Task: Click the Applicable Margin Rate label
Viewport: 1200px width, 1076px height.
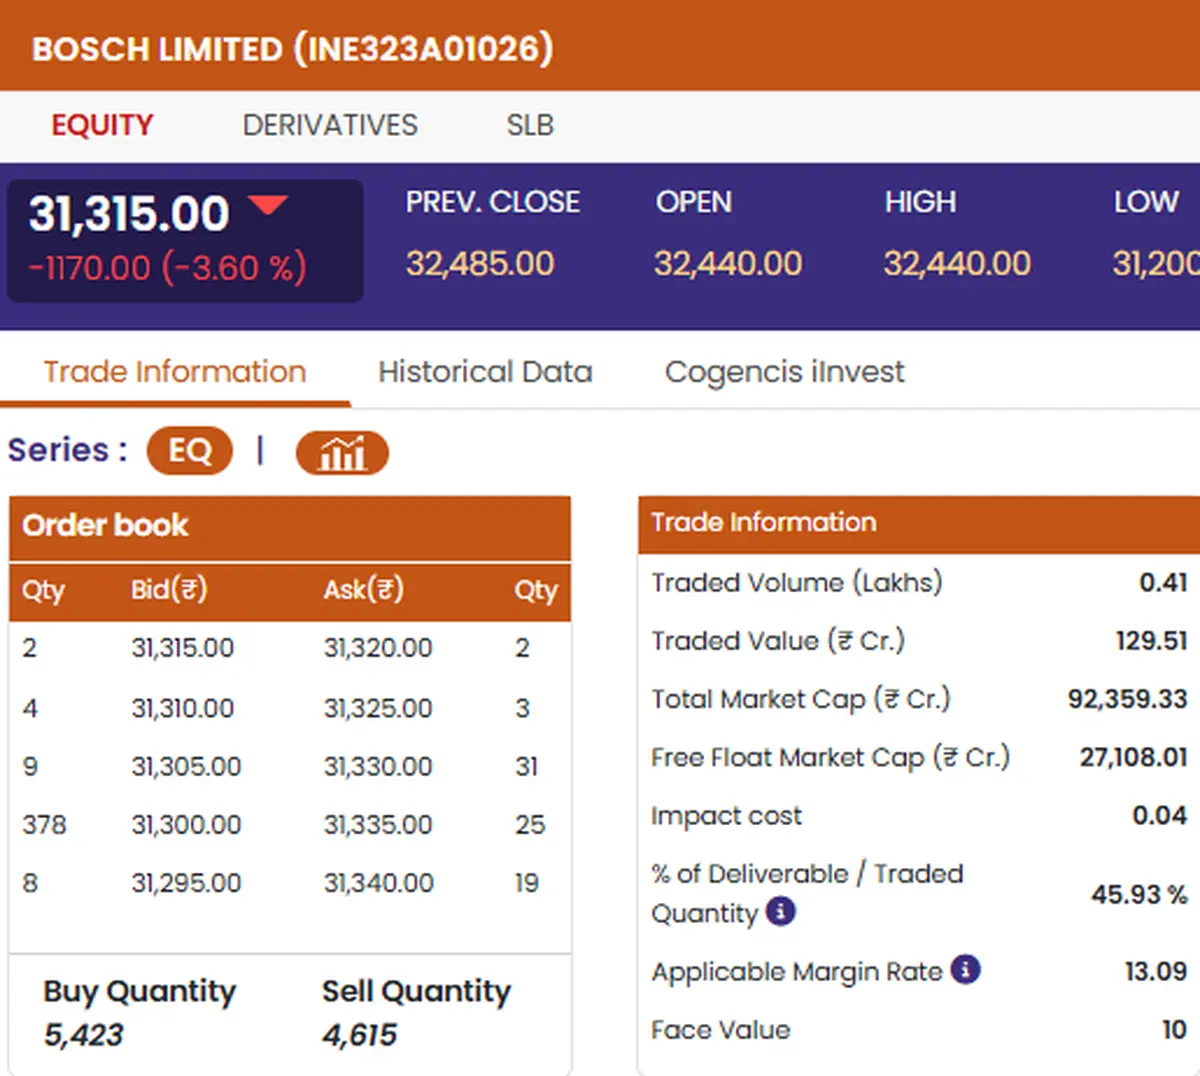Action: 797,971
